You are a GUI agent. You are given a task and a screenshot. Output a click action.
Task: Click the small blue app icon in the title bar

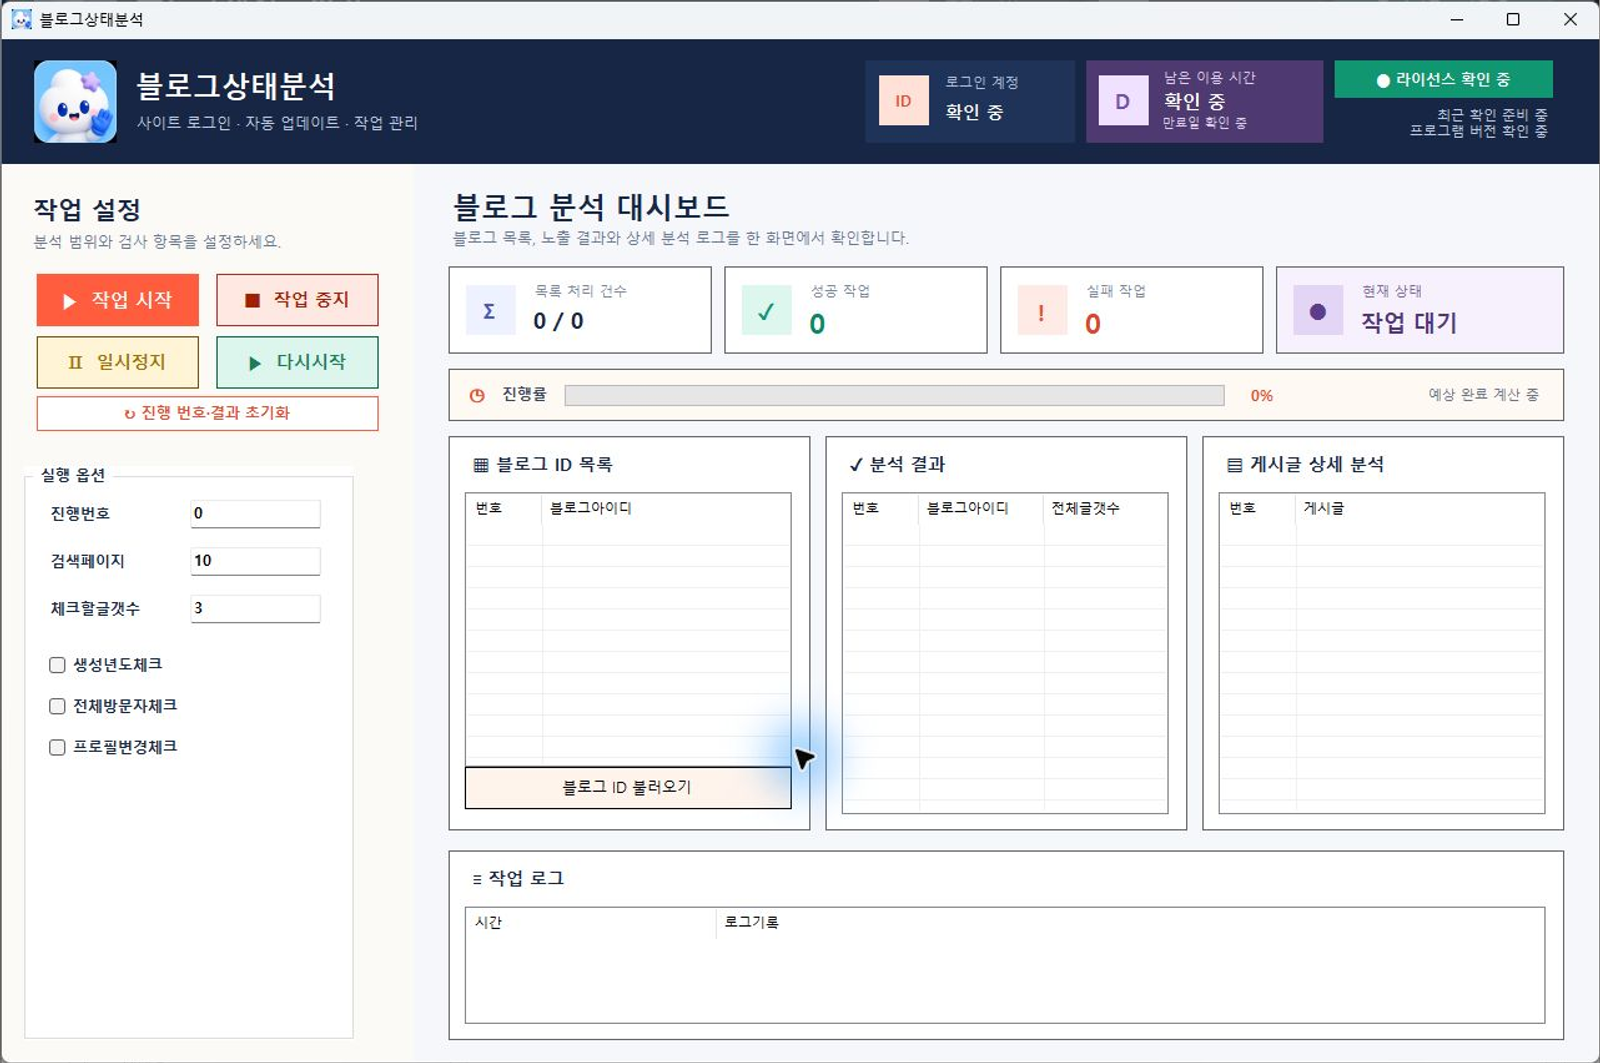point(21,19)
